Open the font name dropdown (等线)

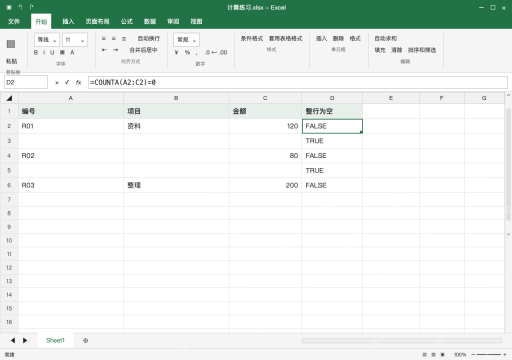47,40
